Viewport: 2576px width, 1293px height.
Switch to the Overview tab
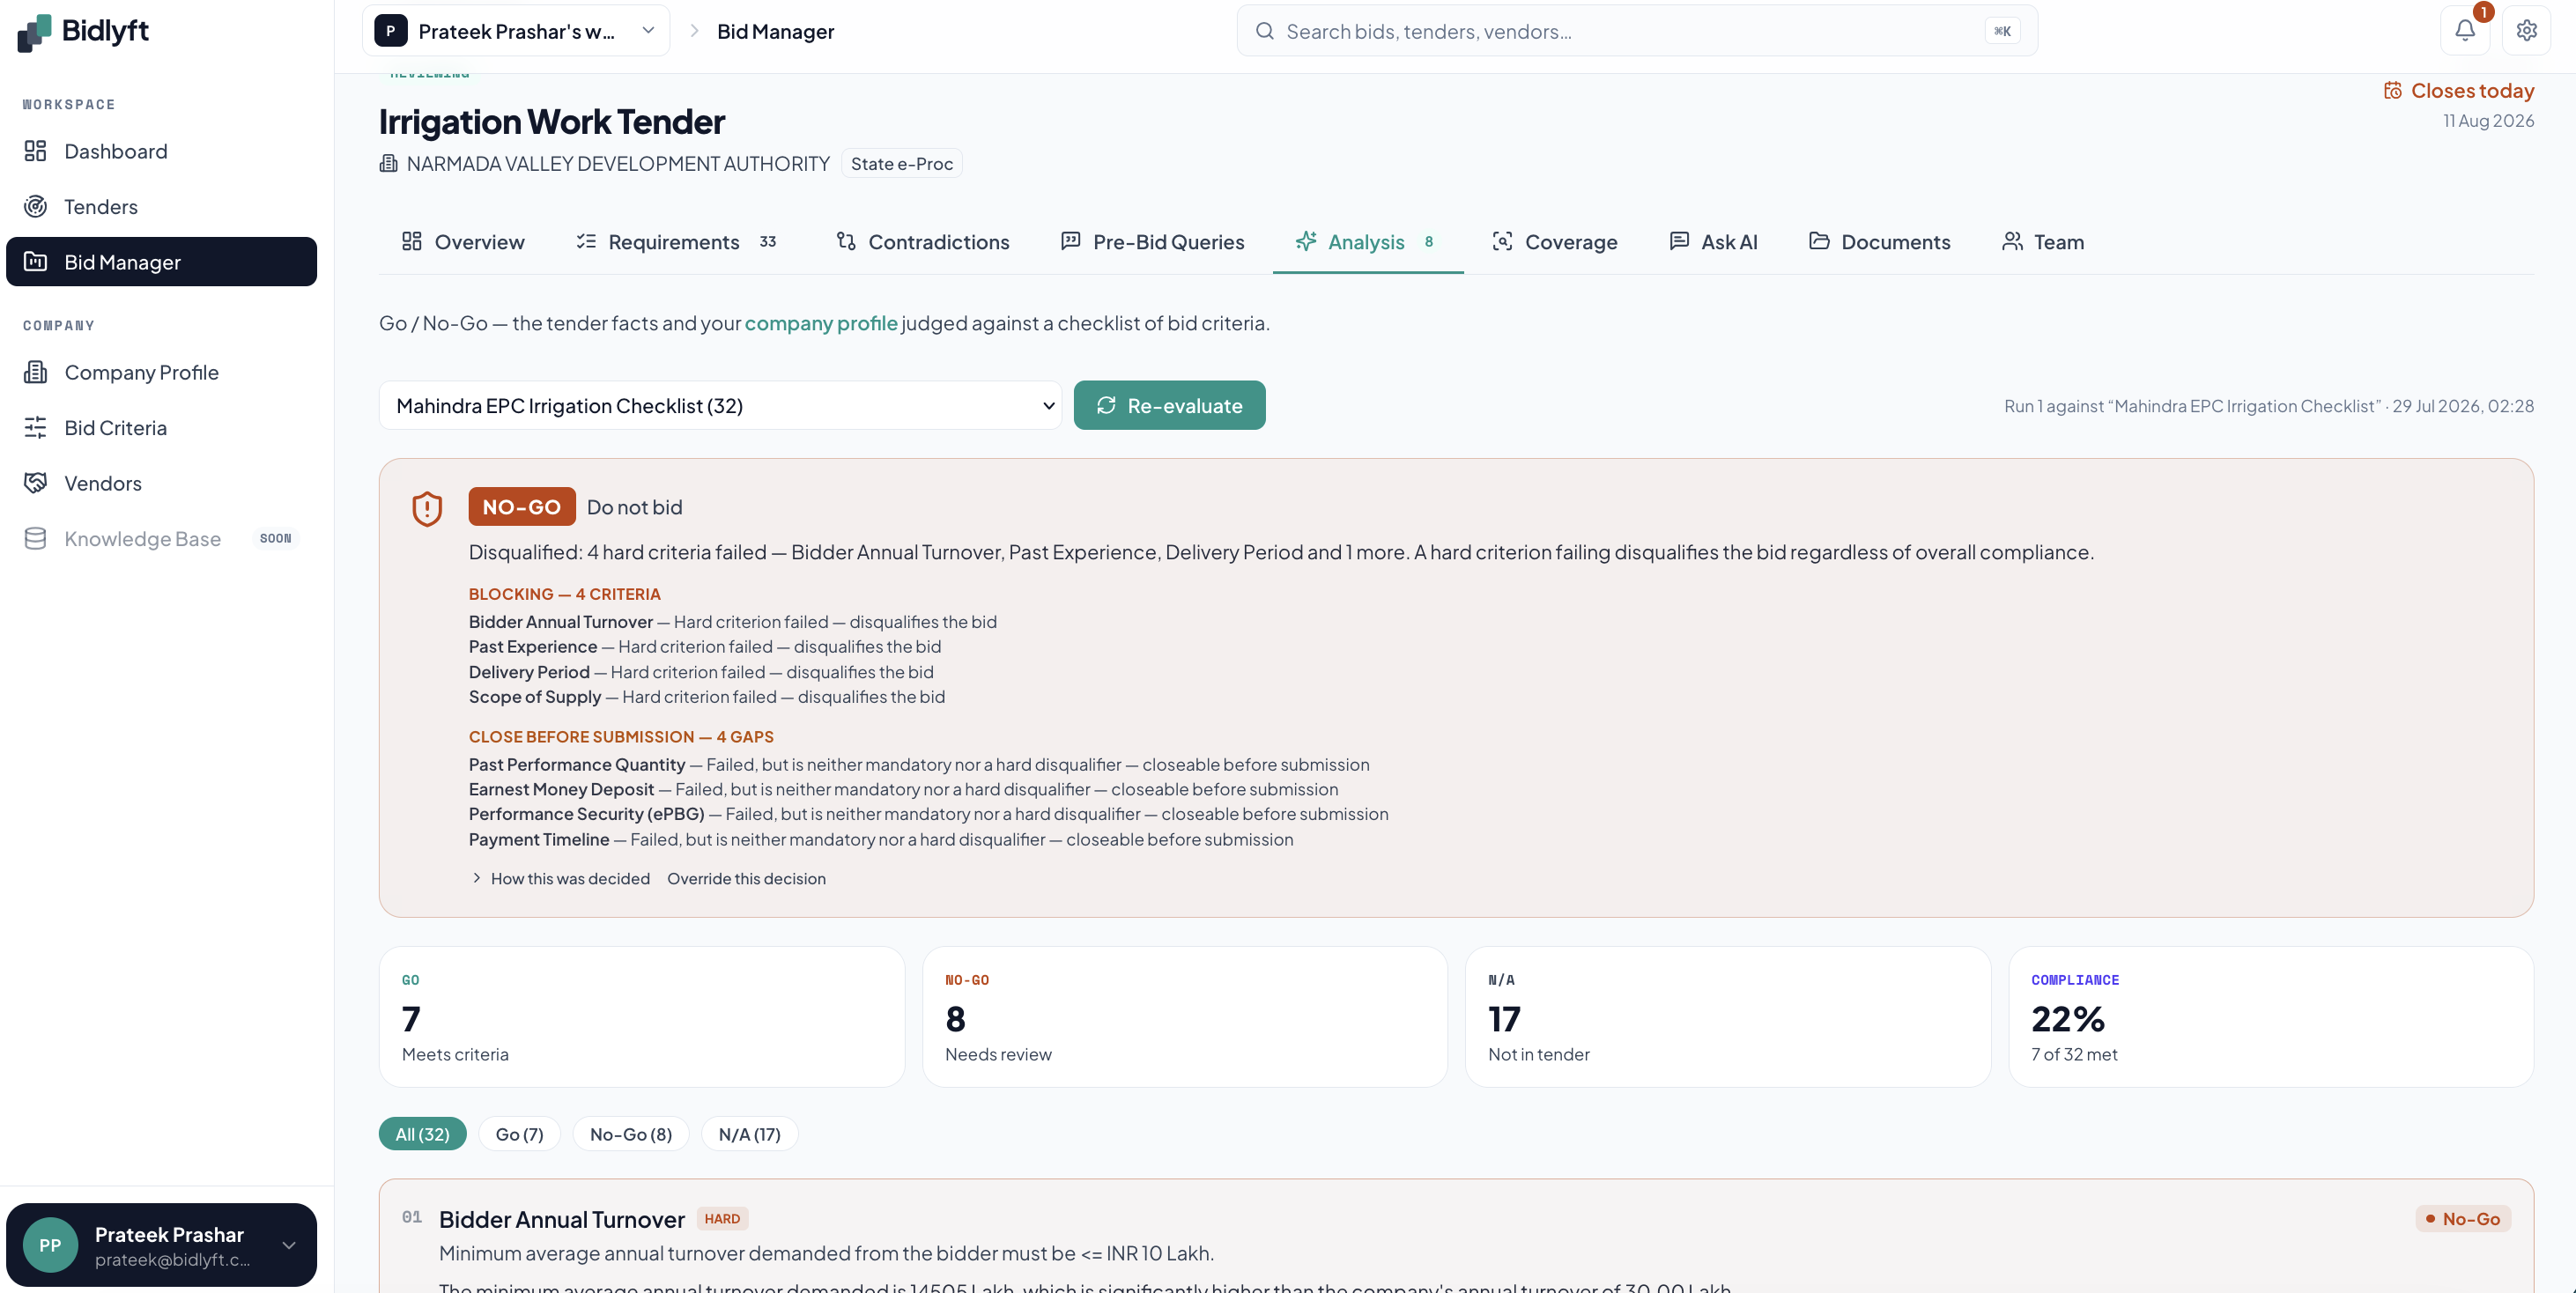coord(463,242)
